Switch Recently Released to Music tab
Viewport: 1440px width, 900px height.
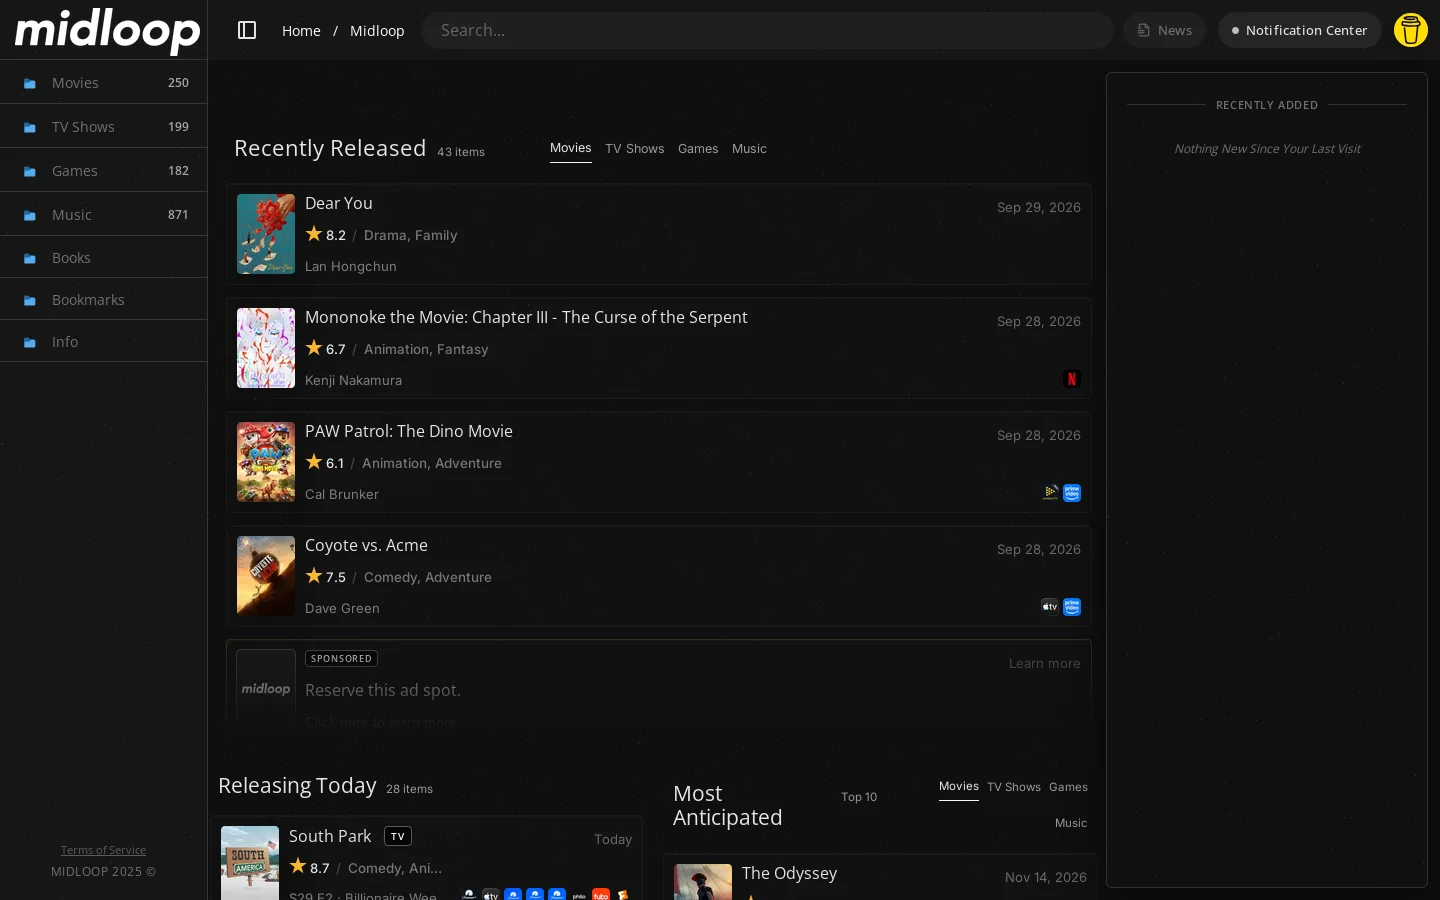tap(749, 149)
